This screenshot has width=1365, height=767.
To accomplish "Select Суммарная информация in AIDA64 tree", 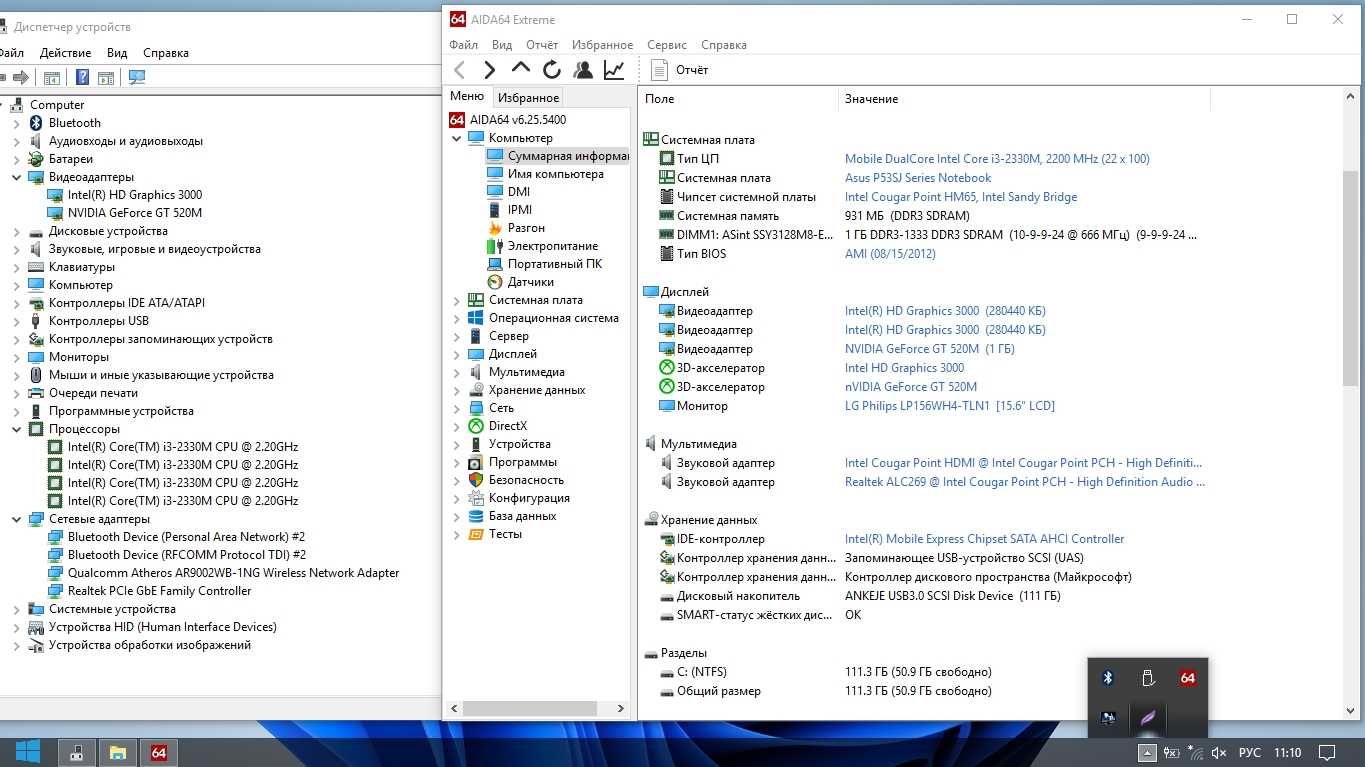I will (x=558, y=156).
